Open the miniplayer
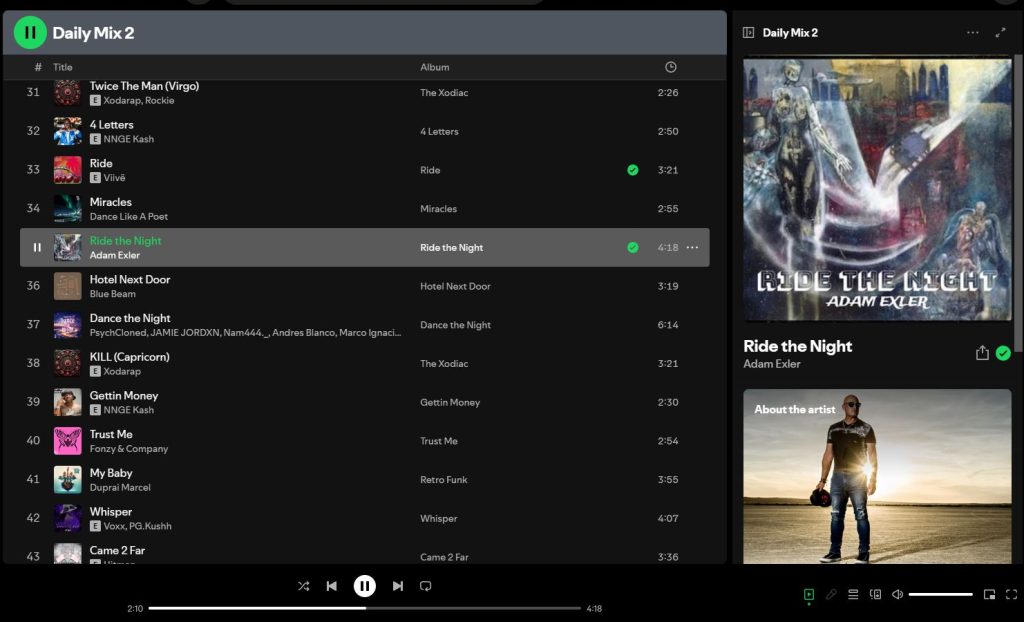The height and width of the screenshot is (622, 1024). point(989,595)
